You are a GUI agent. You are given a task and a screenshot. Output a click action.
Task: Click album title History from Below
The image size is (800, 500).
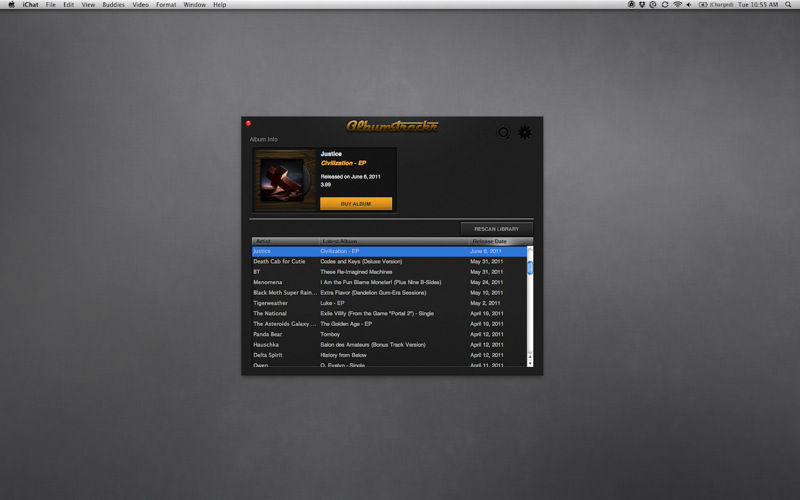[x=343, y=355]
